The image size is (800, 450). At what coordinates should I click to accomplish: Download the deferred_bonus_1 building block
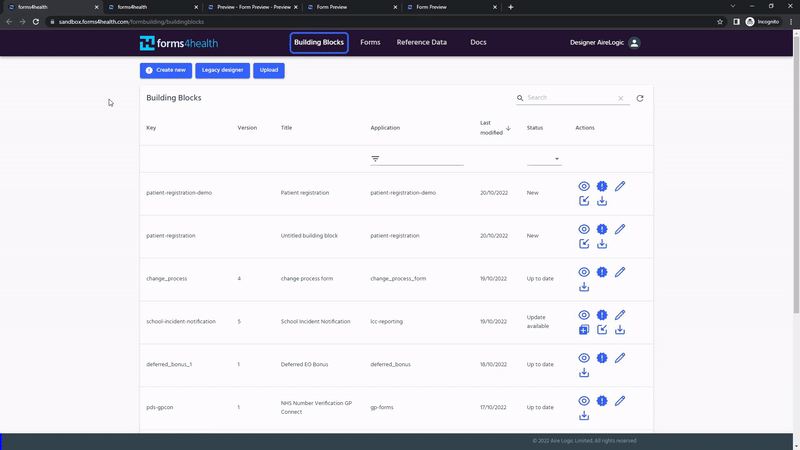[x=584, y=372]
